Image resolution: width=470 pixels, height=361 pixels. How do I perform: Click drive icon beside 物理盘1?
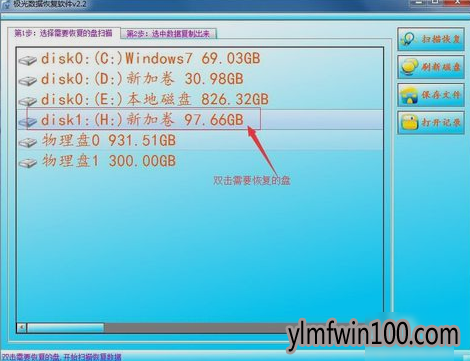pos(28,163)
